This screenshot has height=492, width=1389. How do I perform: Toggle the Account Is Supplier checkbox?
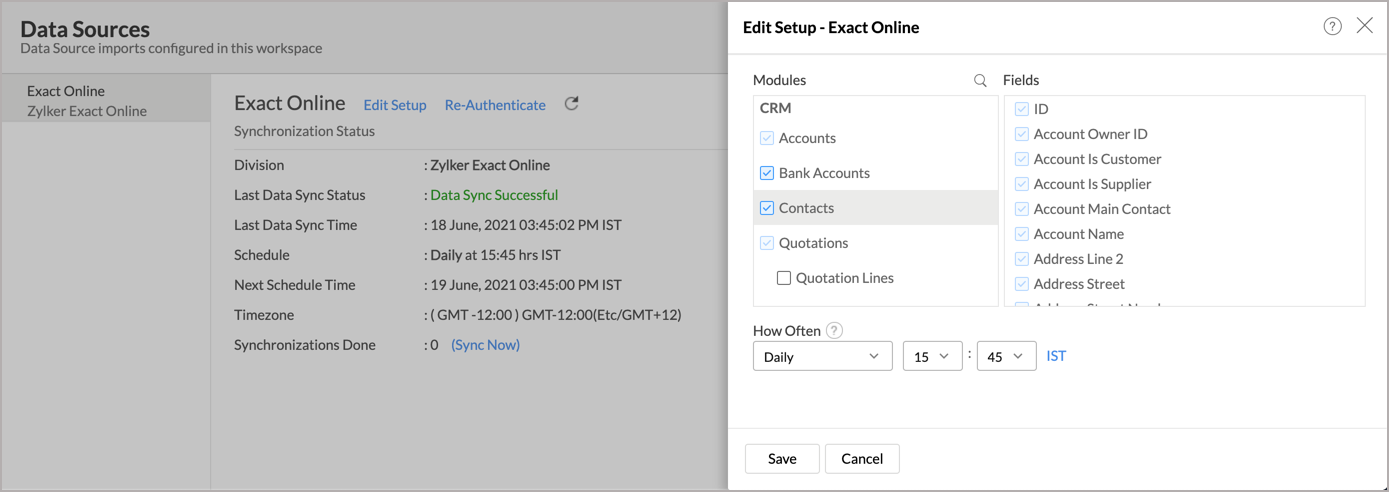tap(1022, 184)
